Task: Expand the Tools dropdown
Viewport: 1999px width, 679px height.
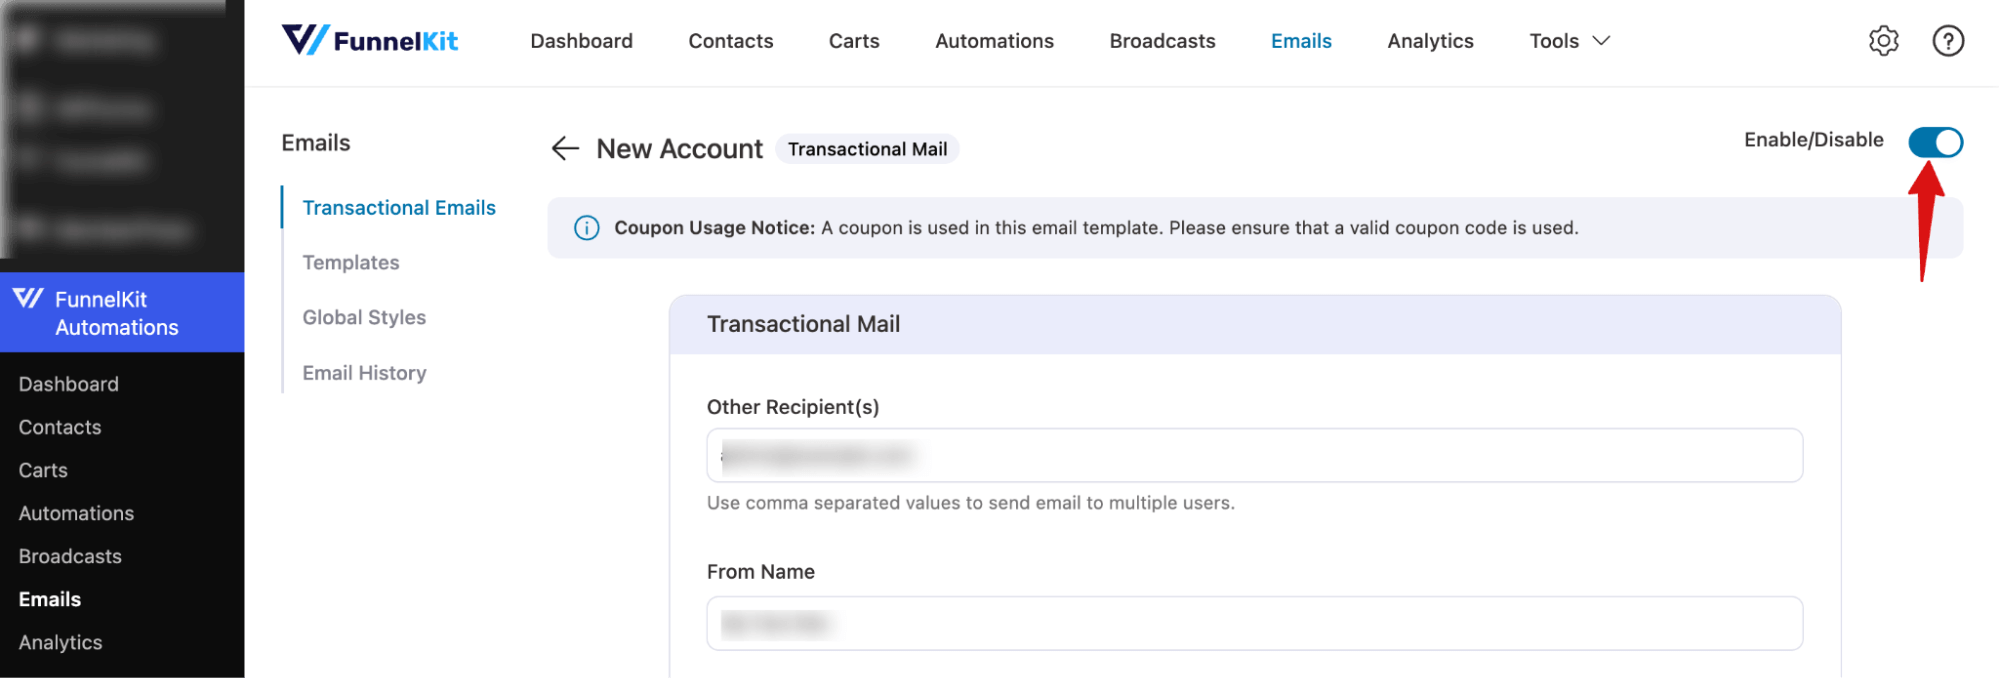Action: [1569, 41]
